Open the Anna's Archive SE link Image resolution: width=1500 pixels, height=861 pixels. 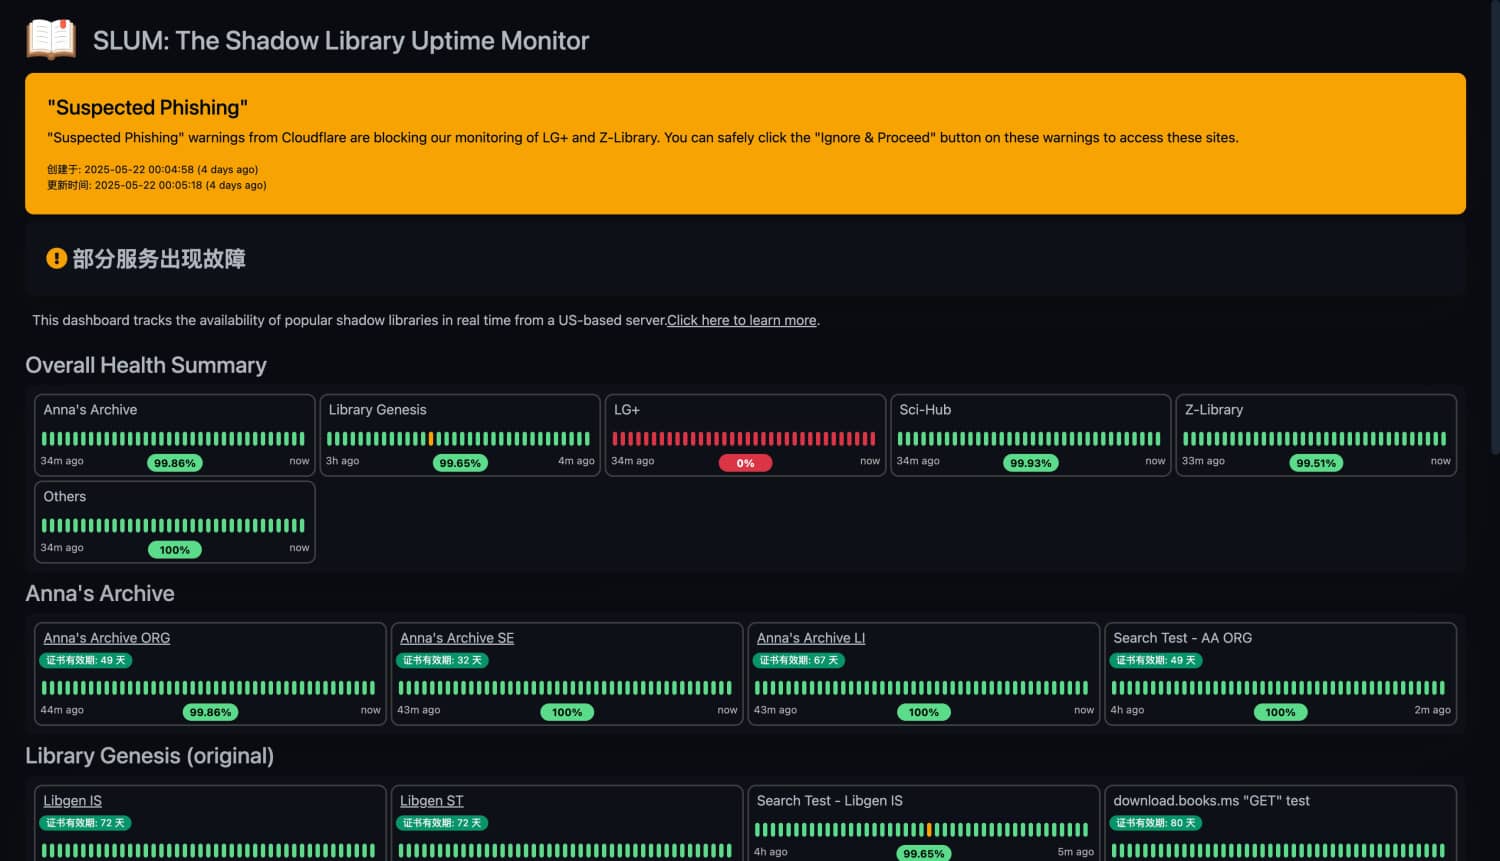click(x=457, y=638)
